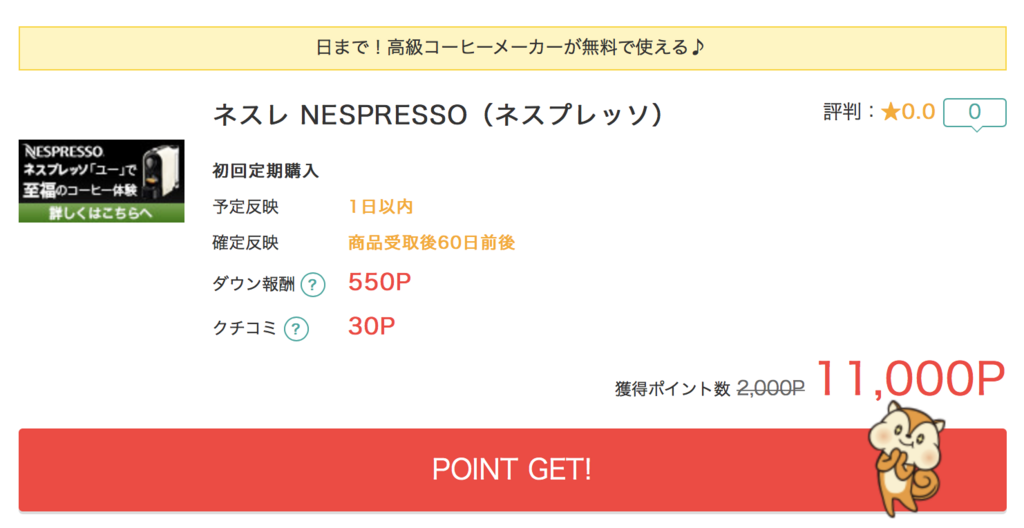Select the ネスレ NESPRESSO title heading
Screen dimensions: 1024x528
point(438,115)
